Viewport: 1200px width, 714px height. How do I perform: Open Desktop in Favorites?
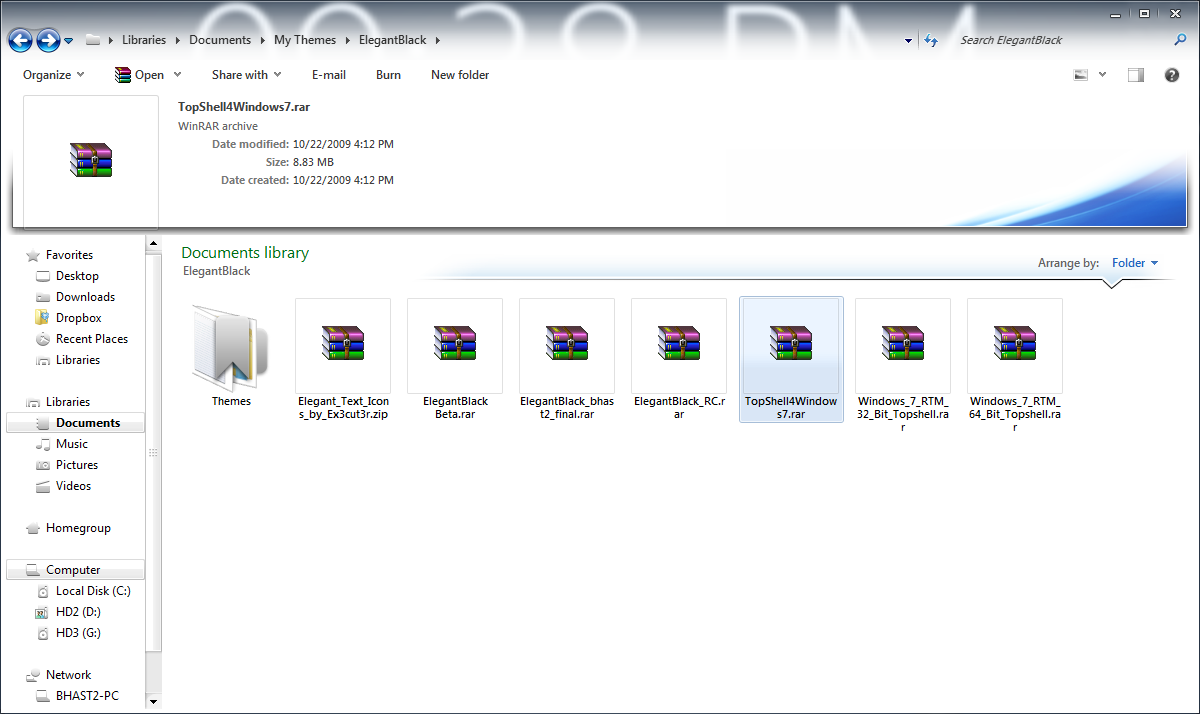77,276
